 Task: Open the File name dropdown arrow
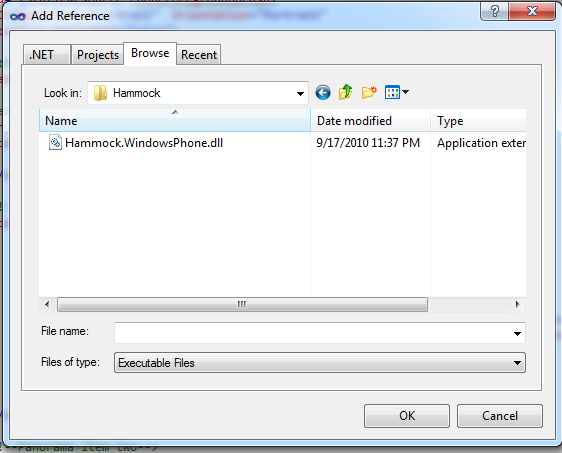pos(517,333)
